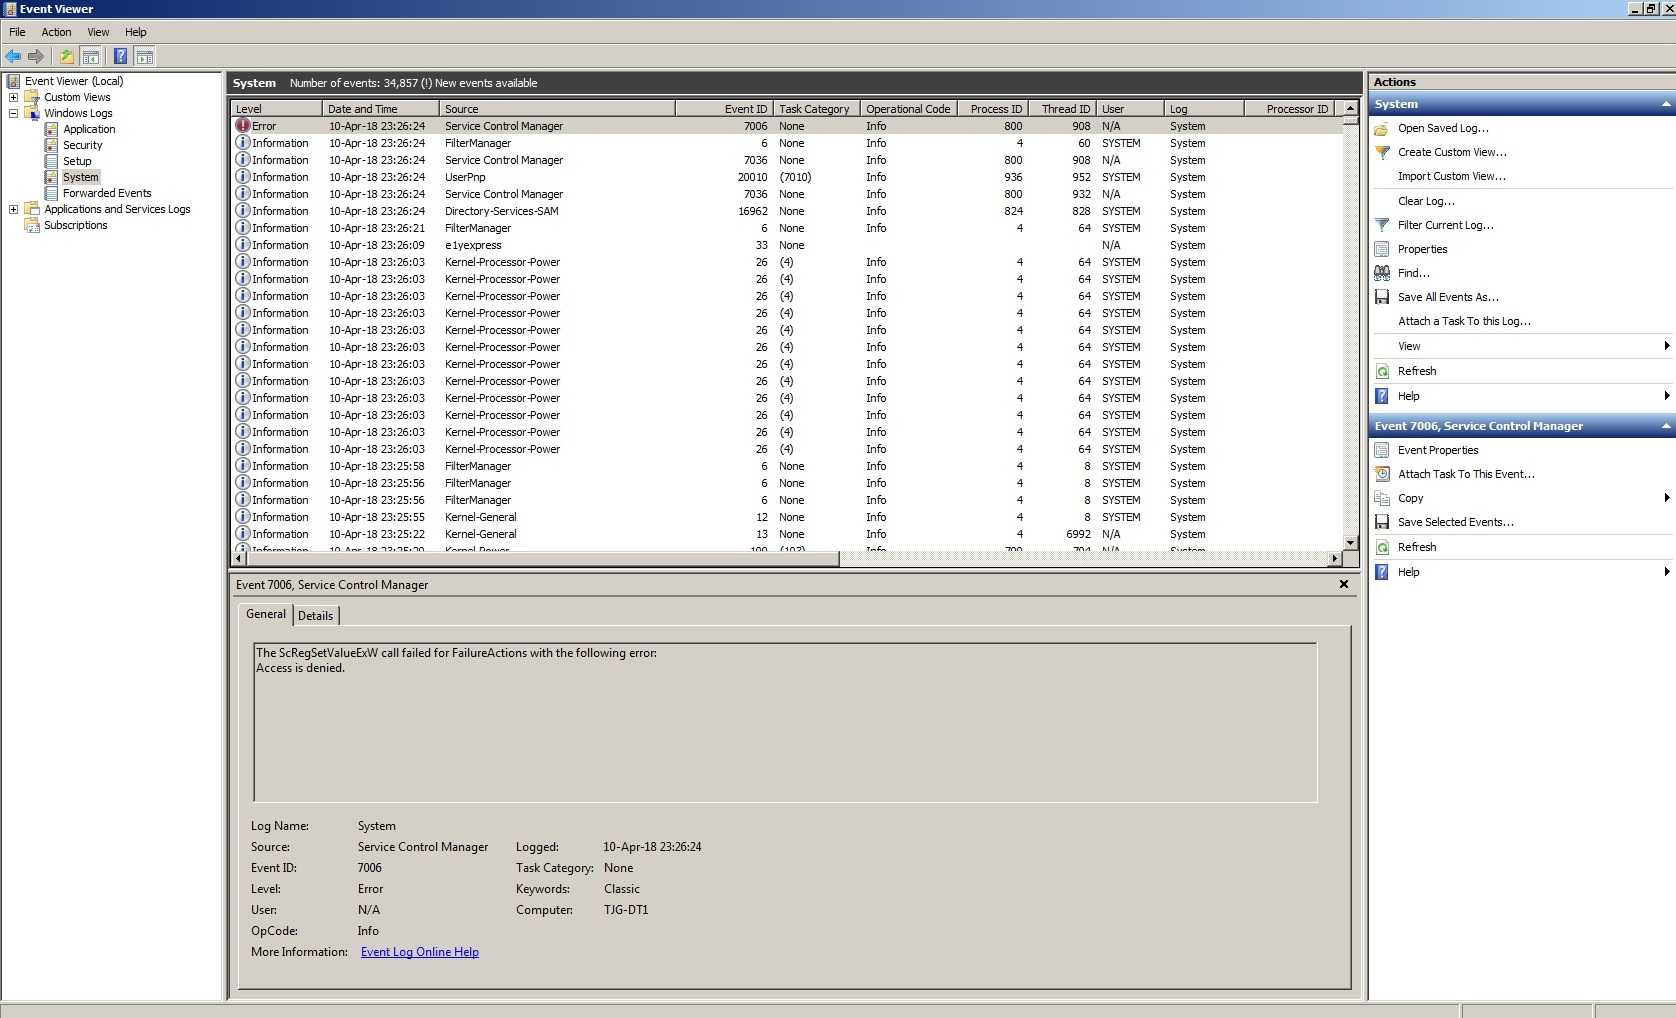1676x1018 pixels.
Task: Click the ScRegSetValueExW error description text box
Action: point(785,722)
